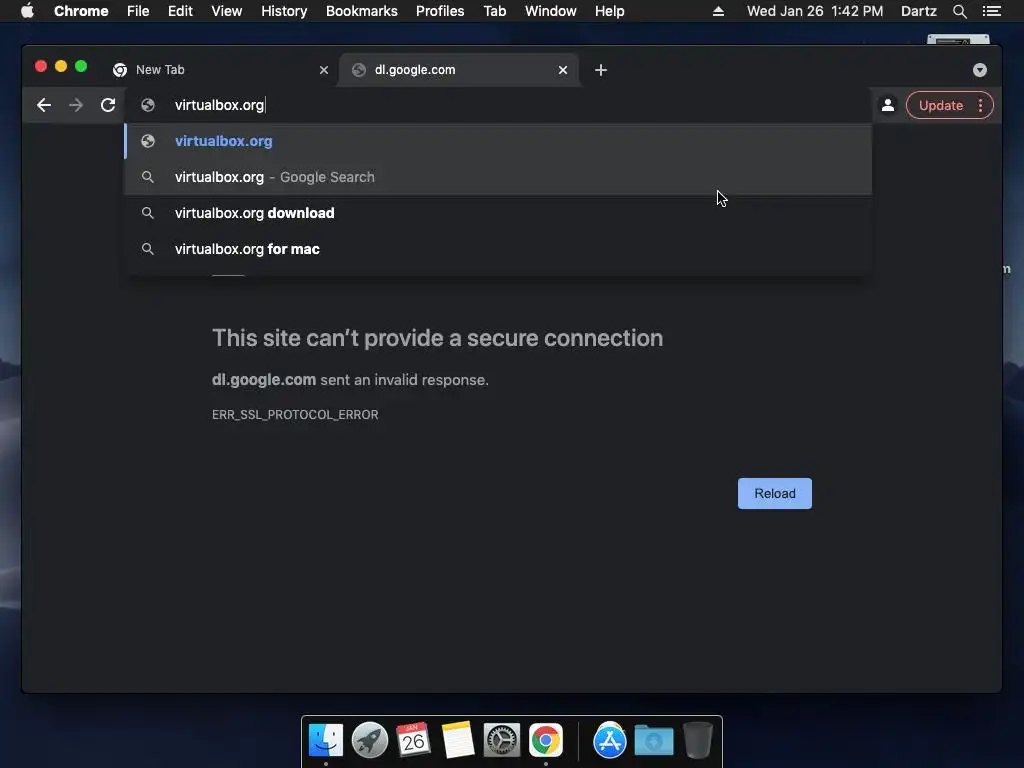1024x768 pixels.
Task: Click the globe icon in address bar
Action: click(148, 105)
